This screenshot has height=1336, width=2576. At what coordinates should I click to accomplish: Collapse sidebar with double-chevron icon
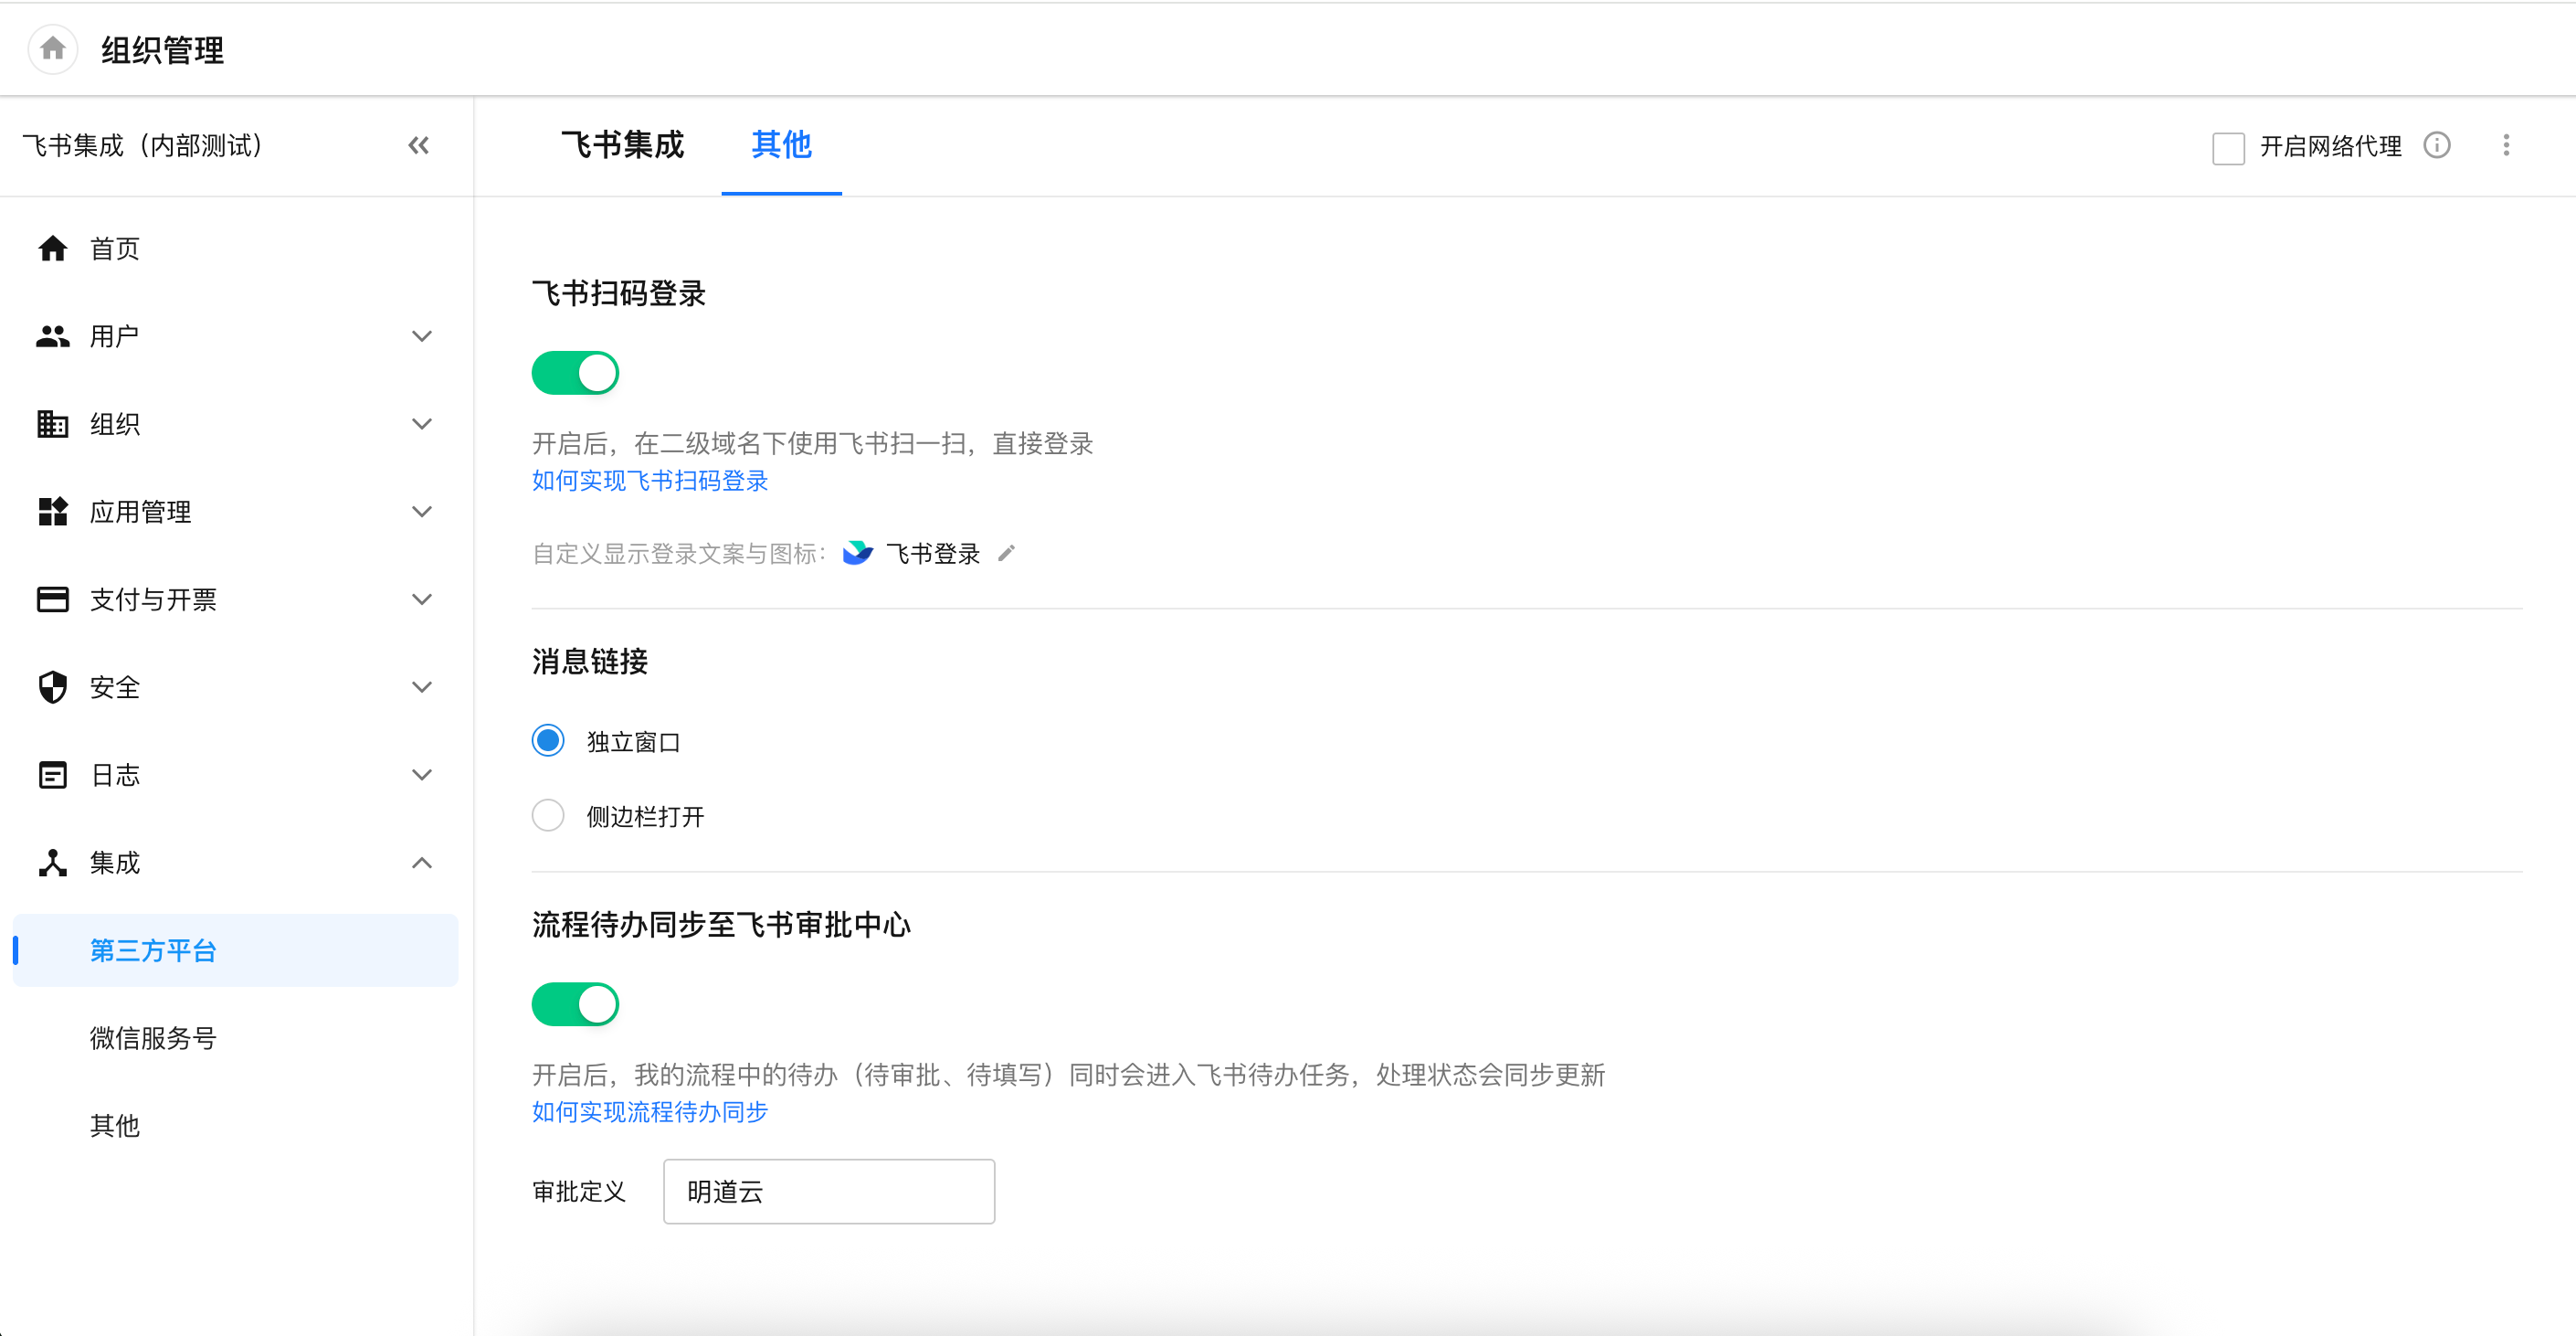[419, 146]
